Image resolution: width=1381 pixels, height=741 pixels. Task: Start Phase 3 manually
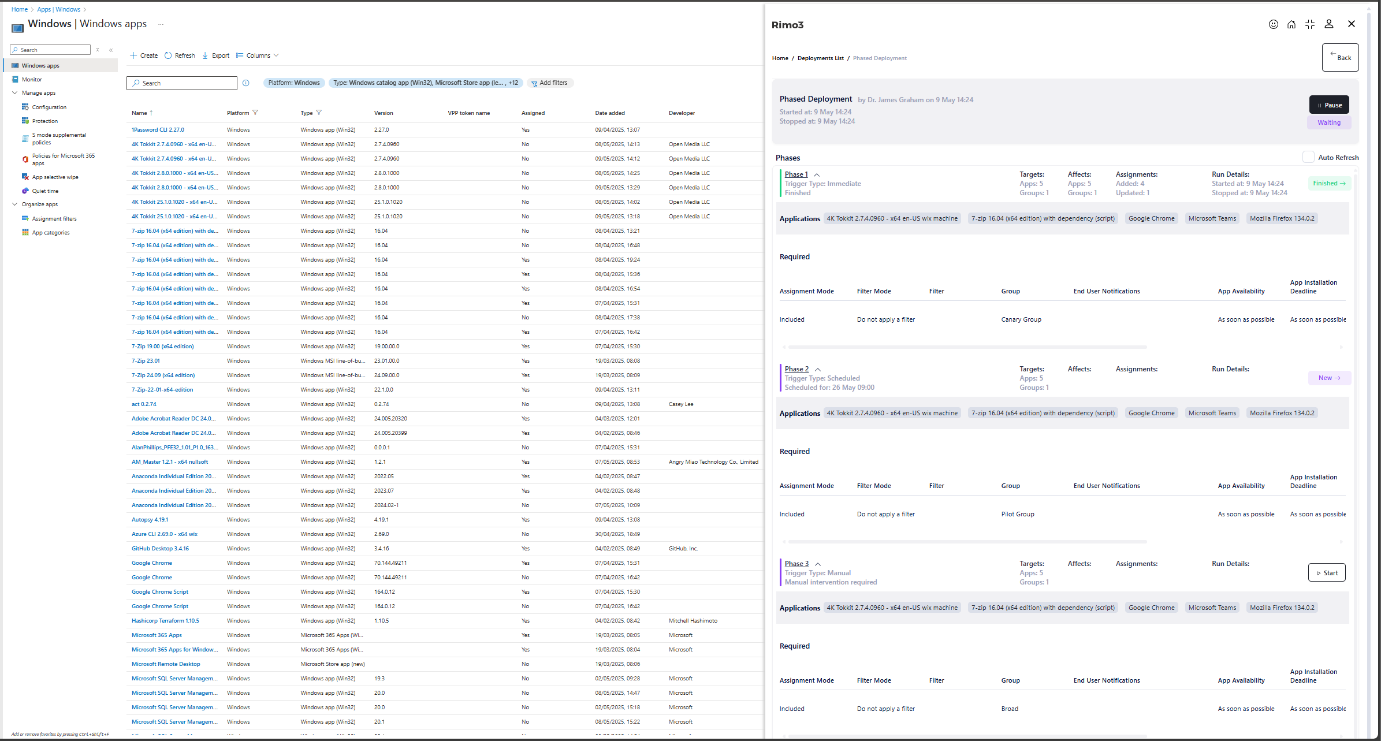click(1326, 573)
